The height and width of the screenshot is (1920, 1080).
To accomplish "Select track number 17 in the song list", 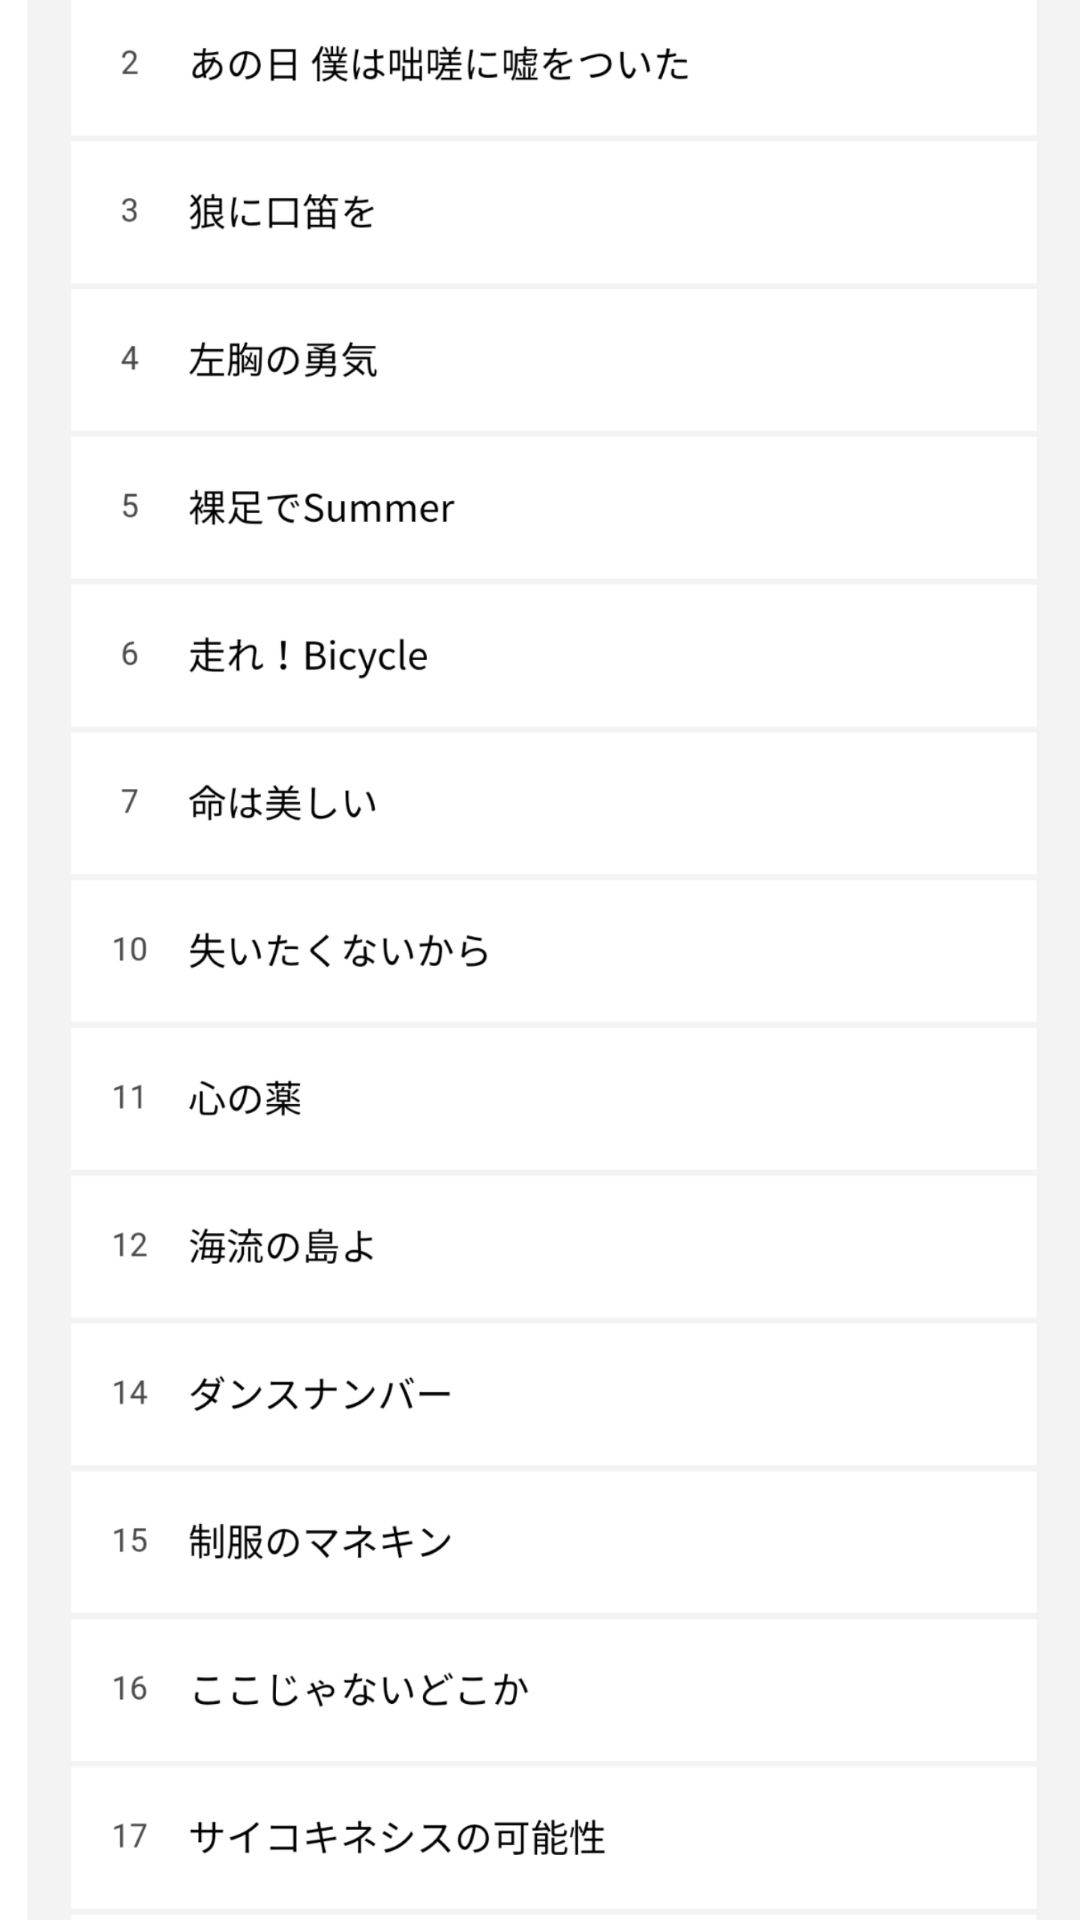I will tap(129, 1837).
